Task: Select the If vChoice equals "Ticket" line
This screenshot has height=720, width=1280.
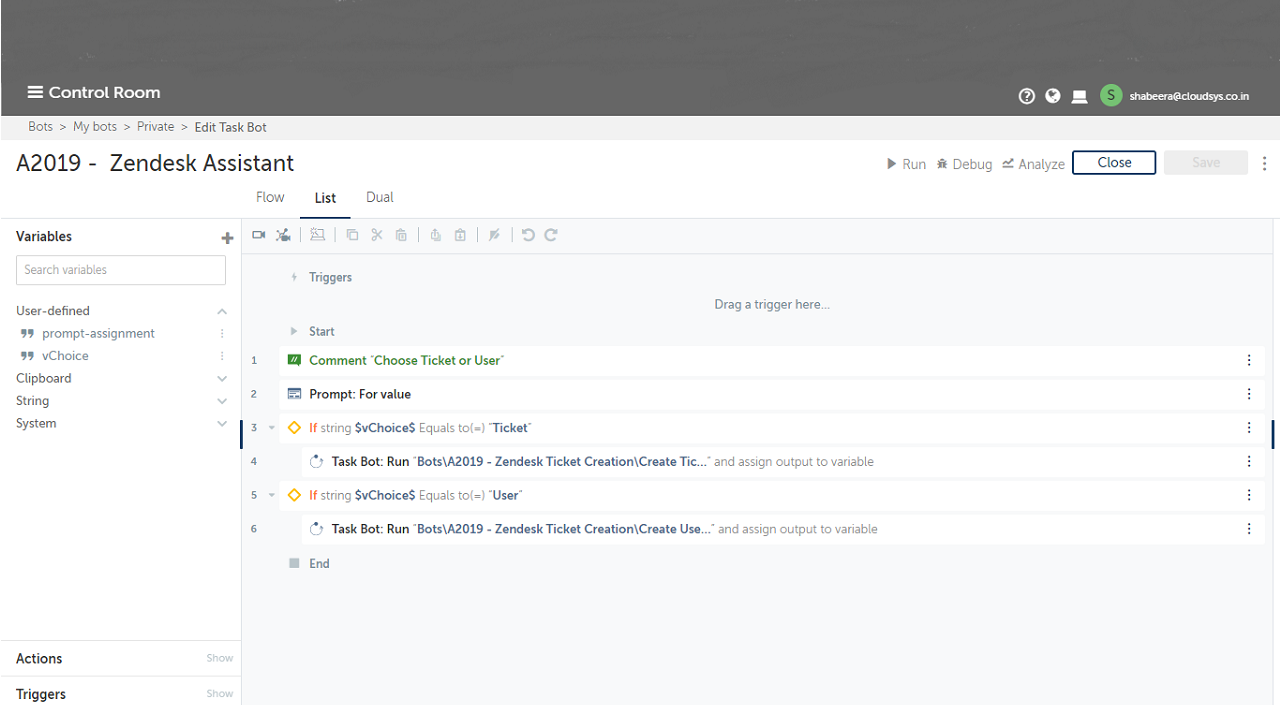Action: pyautogui.click(x=772, y=428)
